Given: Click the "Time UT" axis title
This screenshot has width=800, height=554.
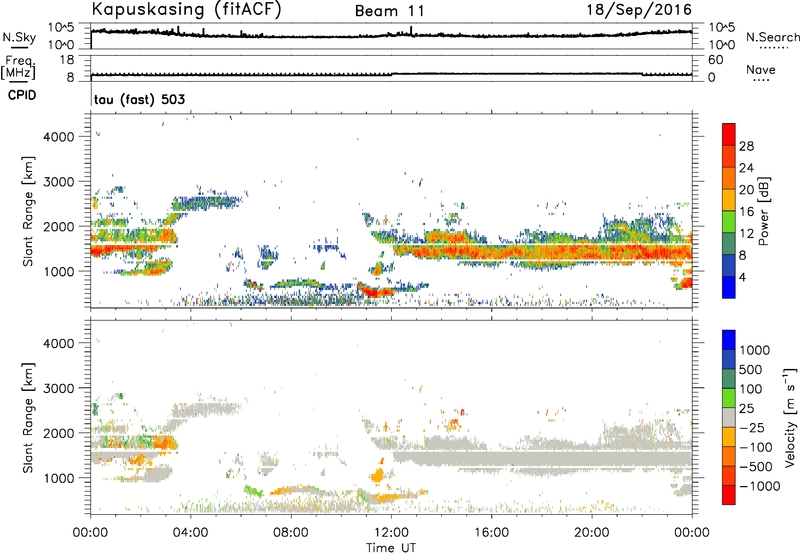Looking at the screenshot, I should pos(391,548).
